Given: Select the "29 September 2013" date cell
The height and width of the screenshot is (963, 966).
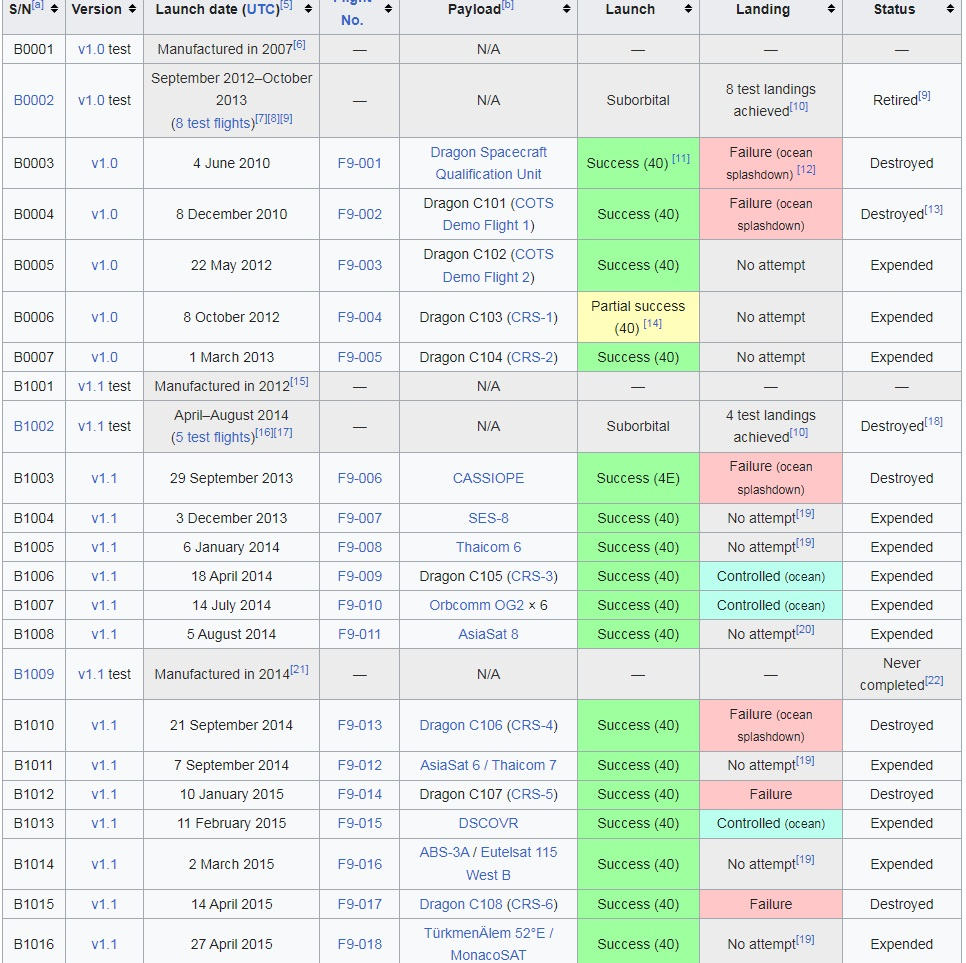Looking at the screenshot, I should (x=232, y=478).
